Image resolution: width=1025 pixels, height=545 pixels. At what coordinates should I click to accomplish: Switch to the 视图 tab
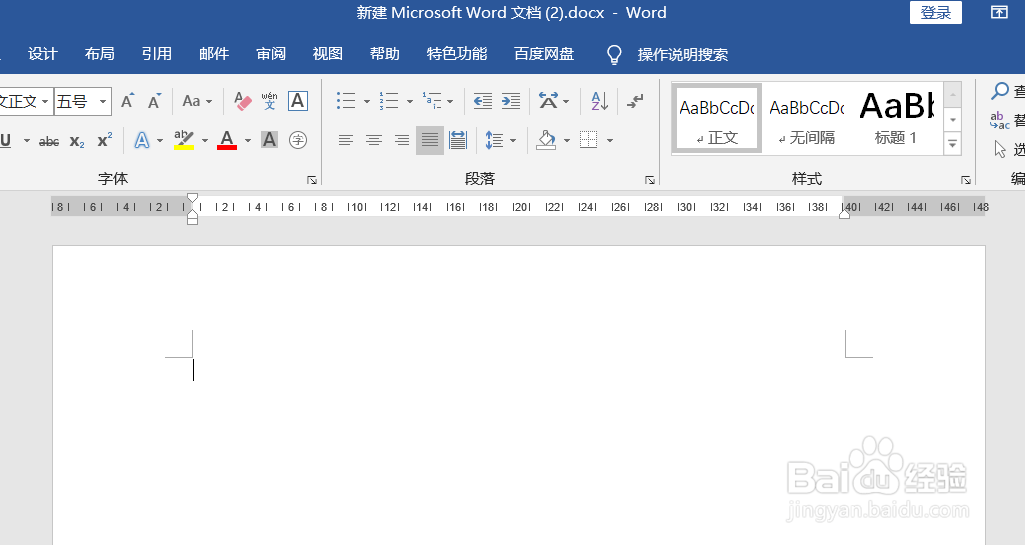[x=328, y=54]
